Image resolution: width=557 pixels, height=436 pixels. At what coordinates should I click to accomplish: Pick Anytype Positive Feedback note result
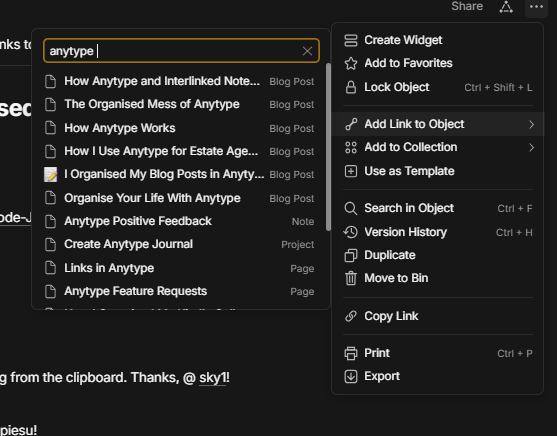pyautogui.click(x=180, y=221)
